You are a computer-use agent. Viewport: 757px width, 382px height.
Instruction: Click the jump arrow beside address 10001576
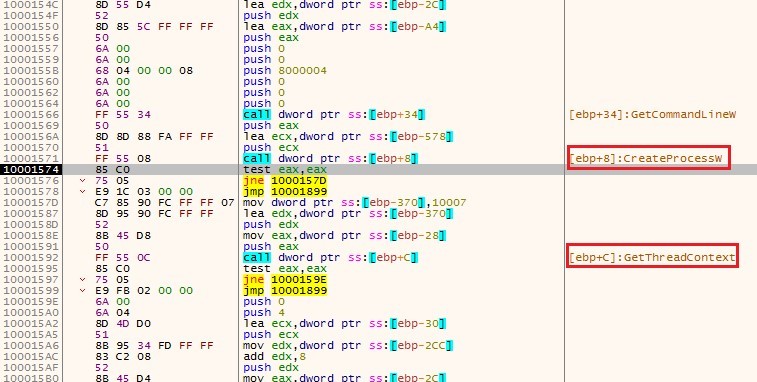(x=83, y=181)
